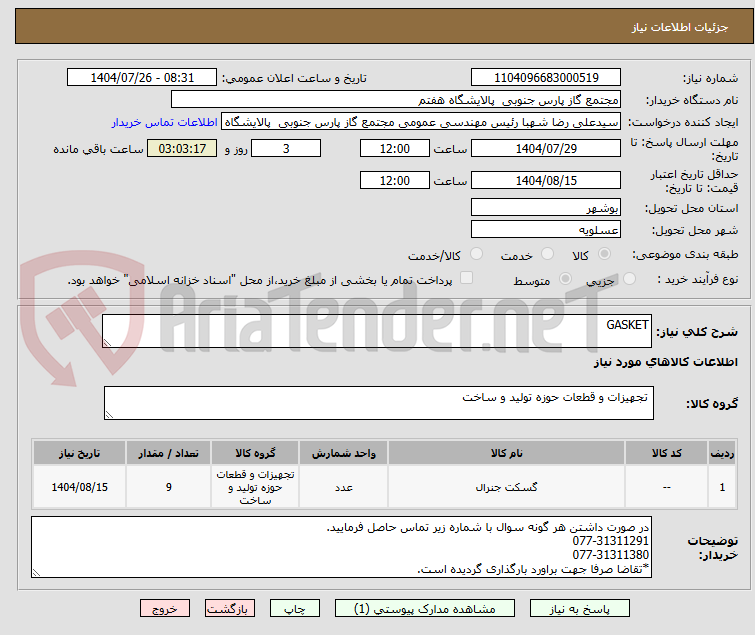Click the response deadline date 1404/07/29
Screen dimensions: 755x635
tap(546, 148)
